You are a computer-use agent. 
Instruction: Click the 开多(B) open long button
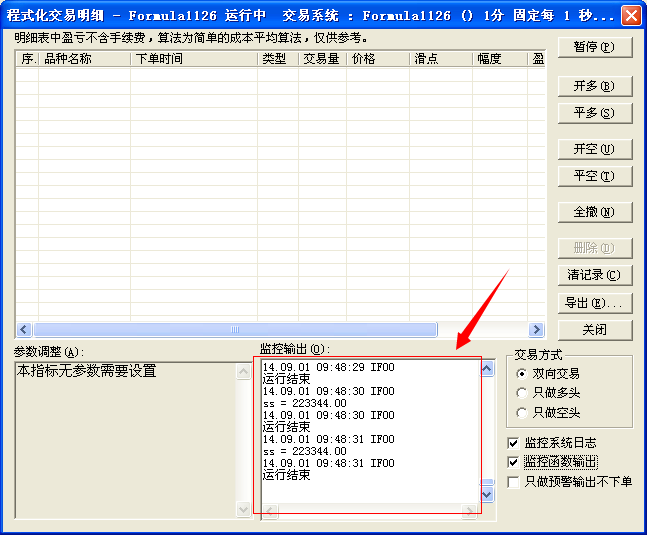(x=595, y=86)
